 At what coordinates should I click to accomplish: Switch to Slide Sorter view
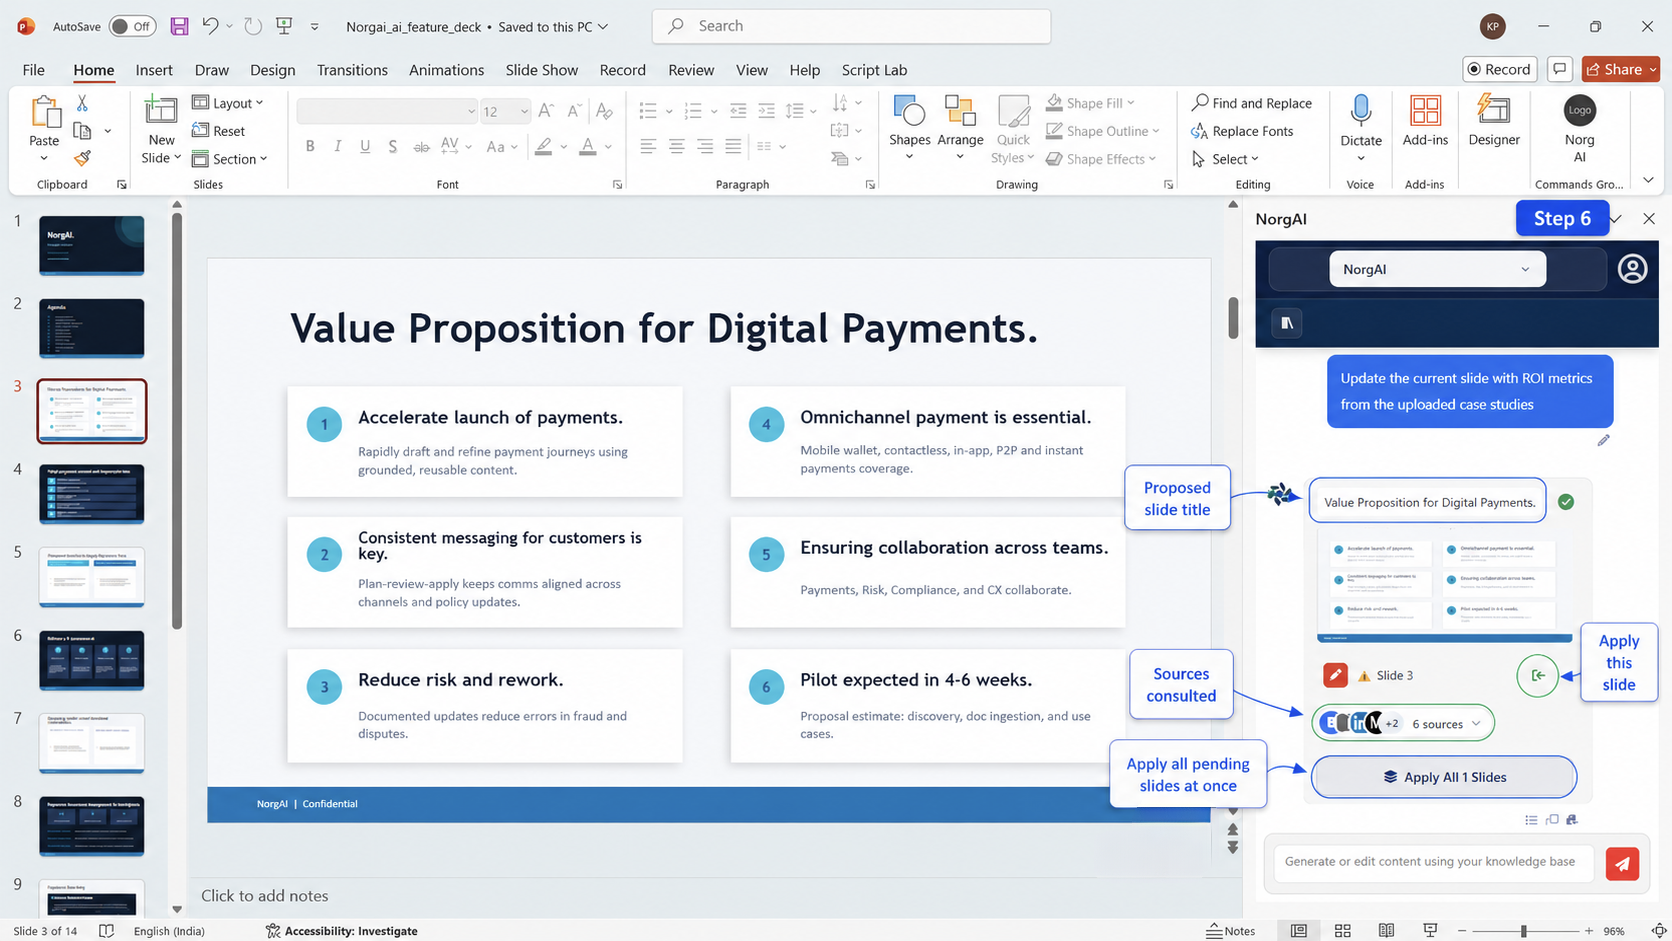click(1342, 930)
